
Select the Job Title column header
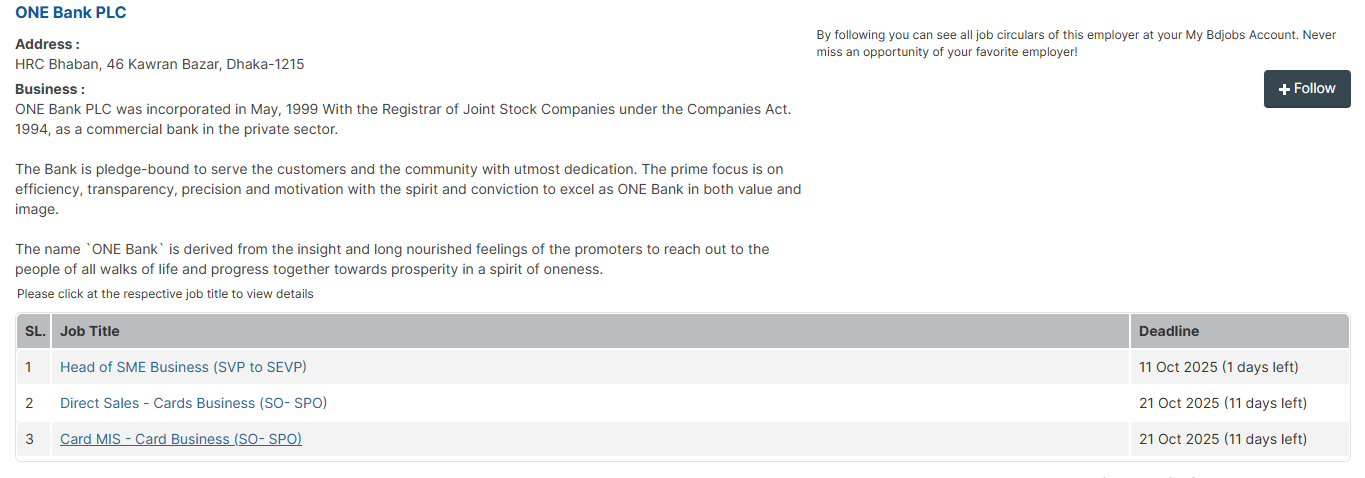pos(90,331)
